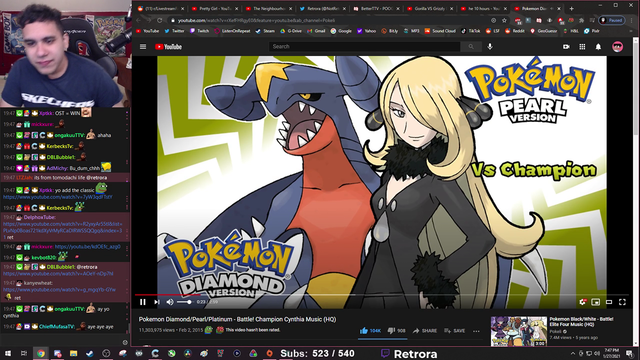The height and width of the screenshot is (360, 640).
Task: Open more actions menu under the video
Action: point(476,331)
